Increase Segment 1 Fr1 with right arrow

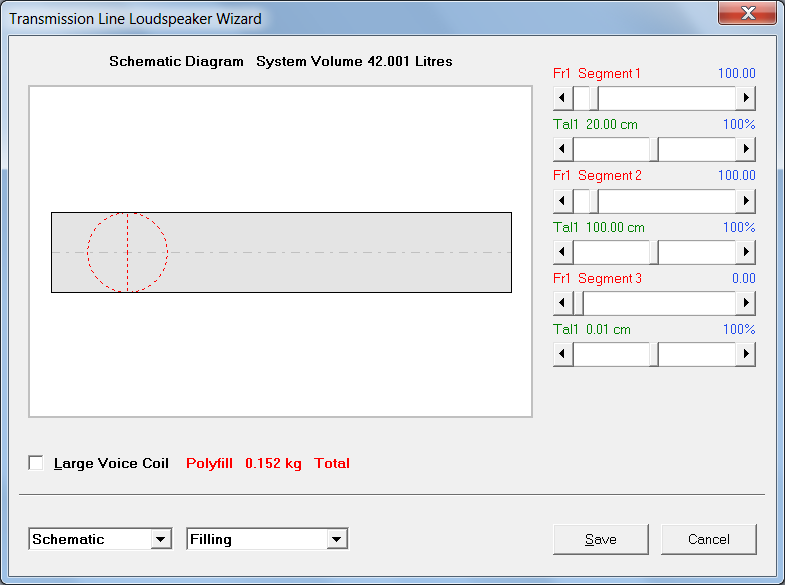click(x=745, y=98)
